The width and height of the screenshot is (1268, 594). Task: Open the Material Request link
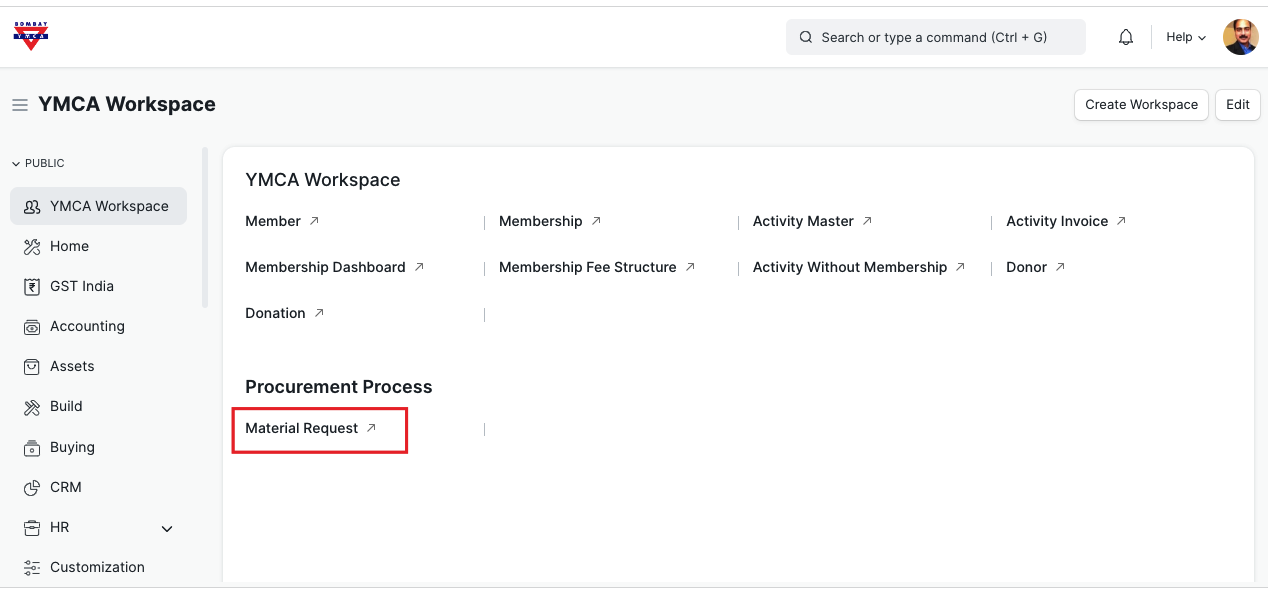point(302,428)
